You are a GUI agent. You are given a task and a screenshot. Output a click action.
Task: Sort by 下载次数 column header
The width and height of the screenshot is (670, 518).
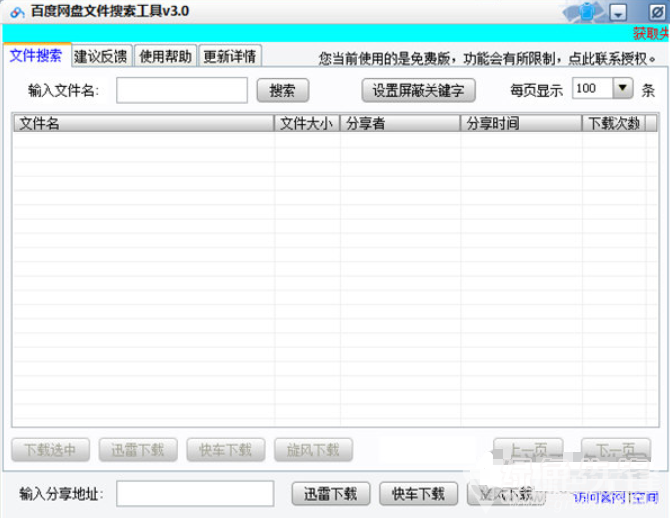coord(614,124)
